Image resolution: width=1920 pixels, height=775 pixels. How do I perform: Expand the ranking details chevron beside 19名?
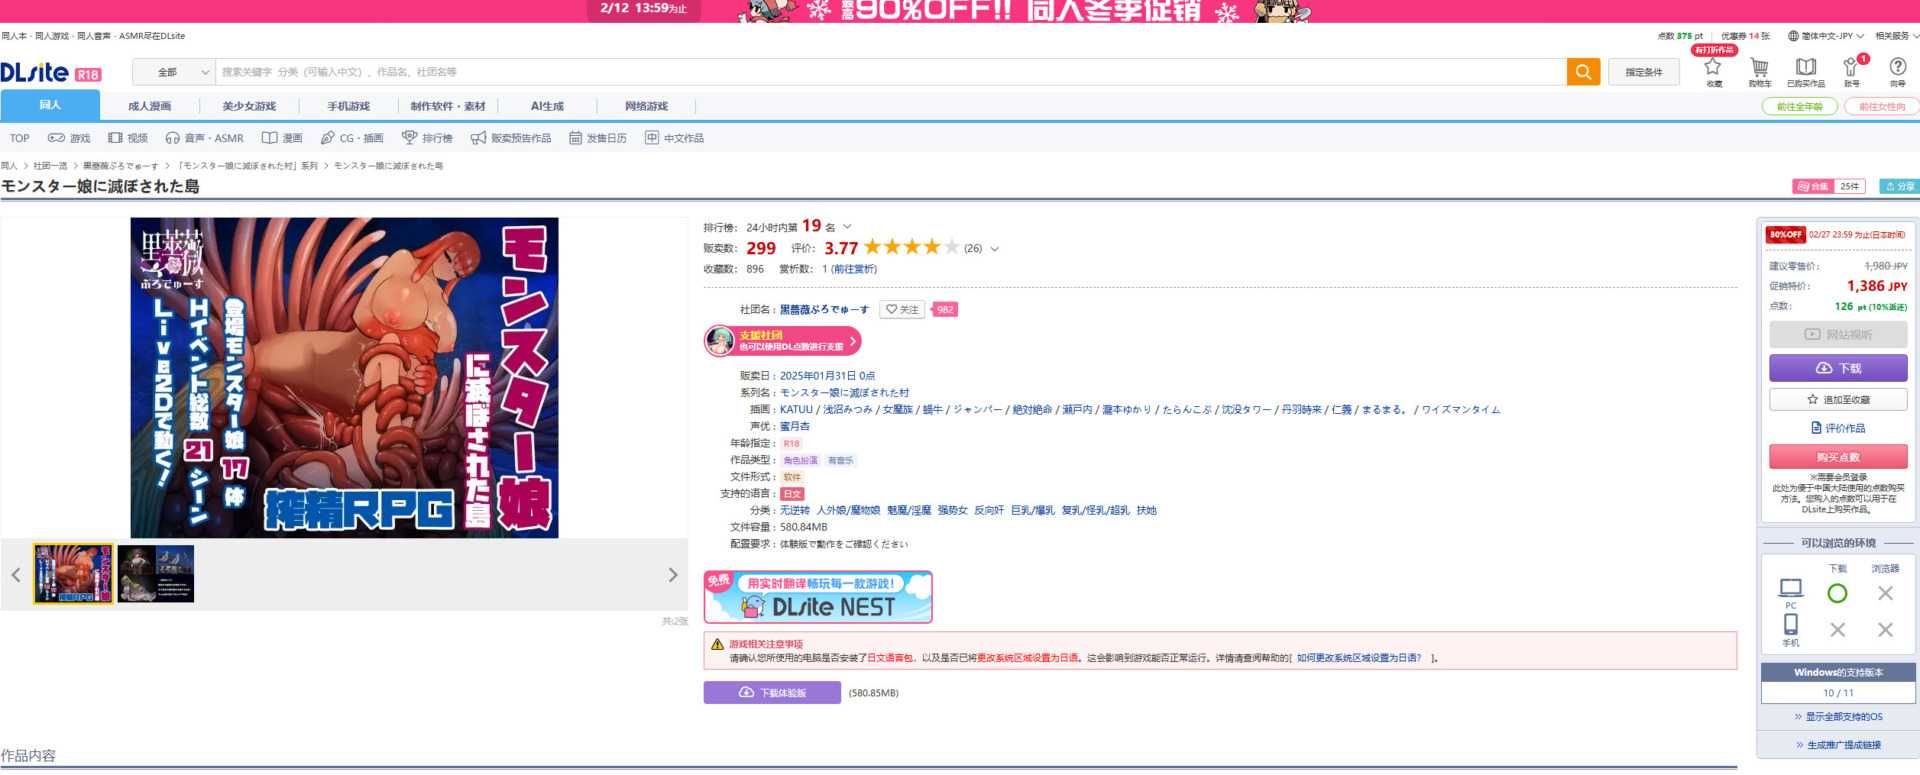(x=847, y=227)
